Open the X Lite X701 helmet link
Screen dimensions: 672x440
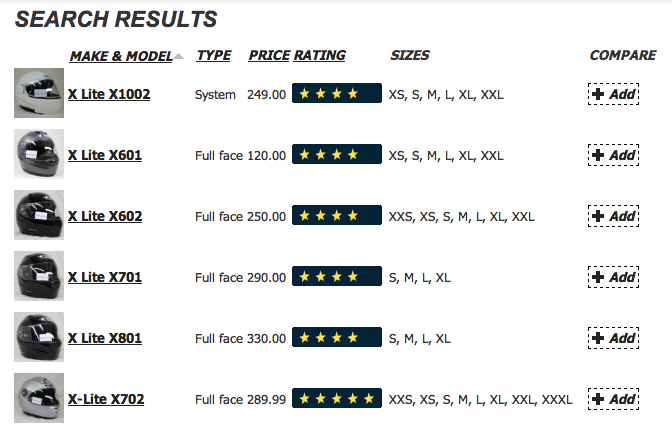105,277
